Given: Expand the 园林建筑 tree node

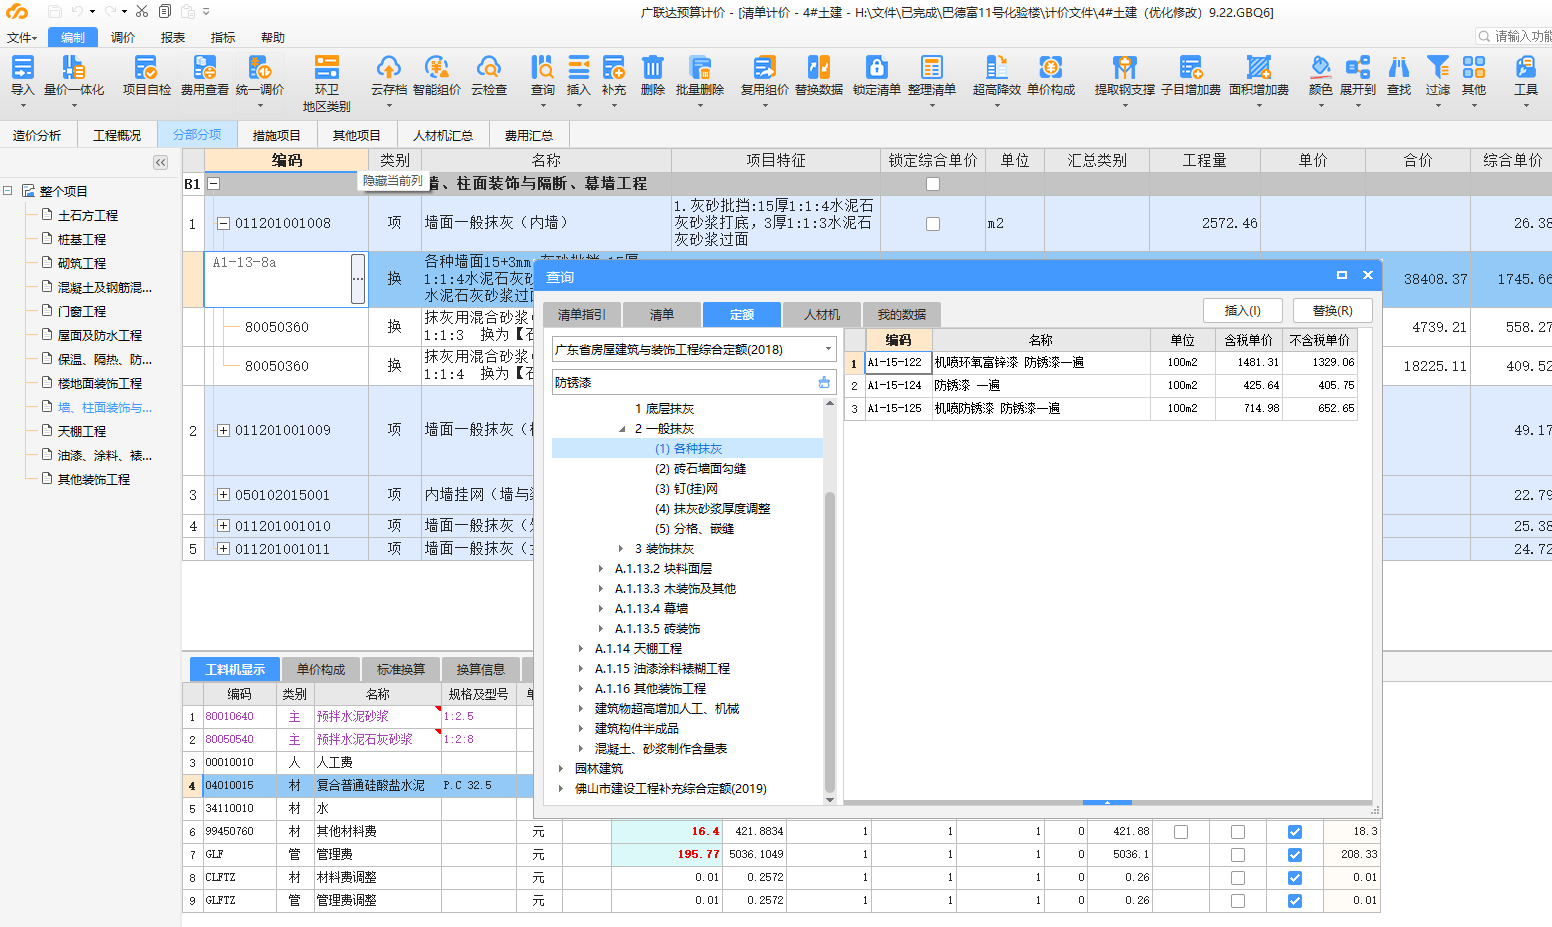Looking at the screenshot, I should (x=561, y=769).
